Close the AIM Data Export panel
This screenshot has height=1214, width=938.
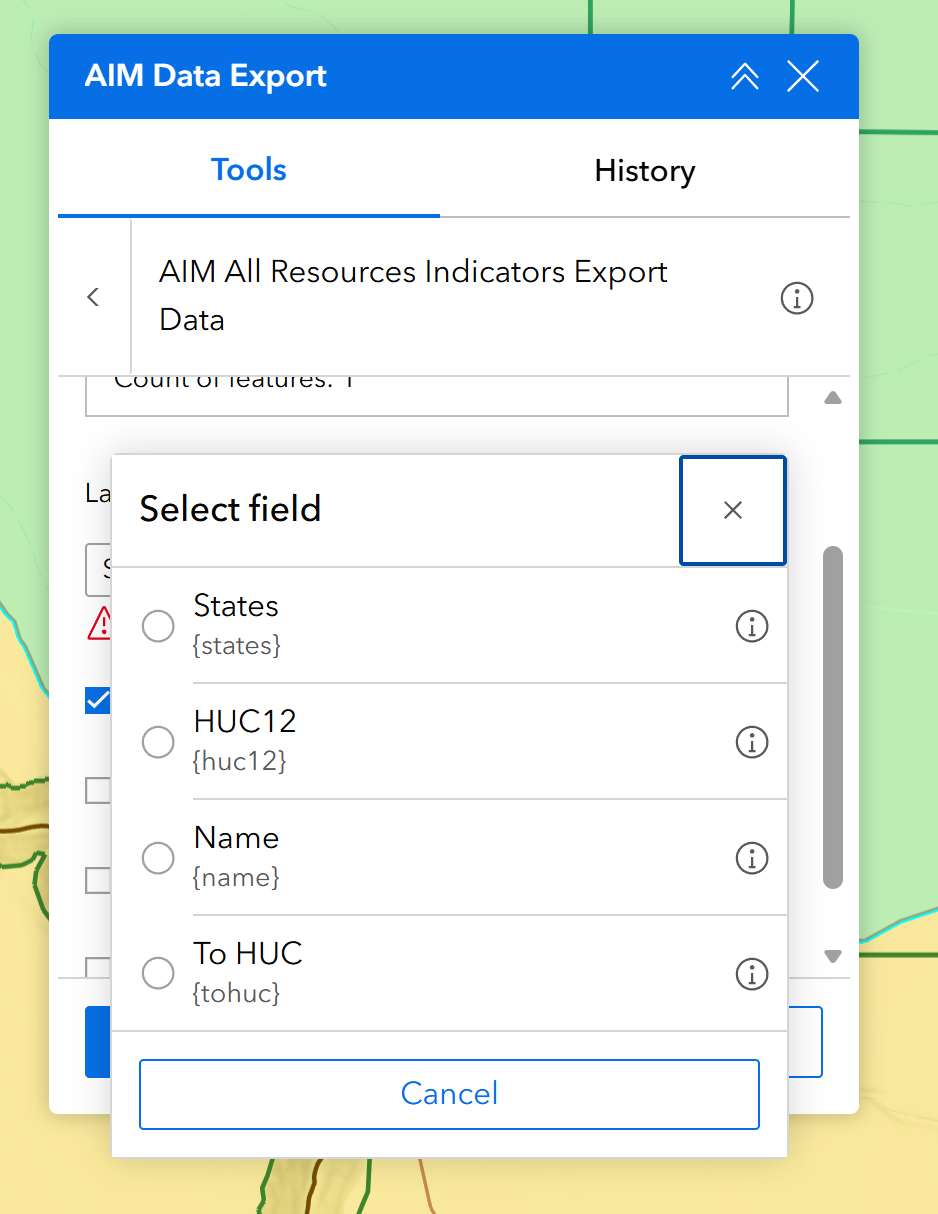tap(803, 77)
